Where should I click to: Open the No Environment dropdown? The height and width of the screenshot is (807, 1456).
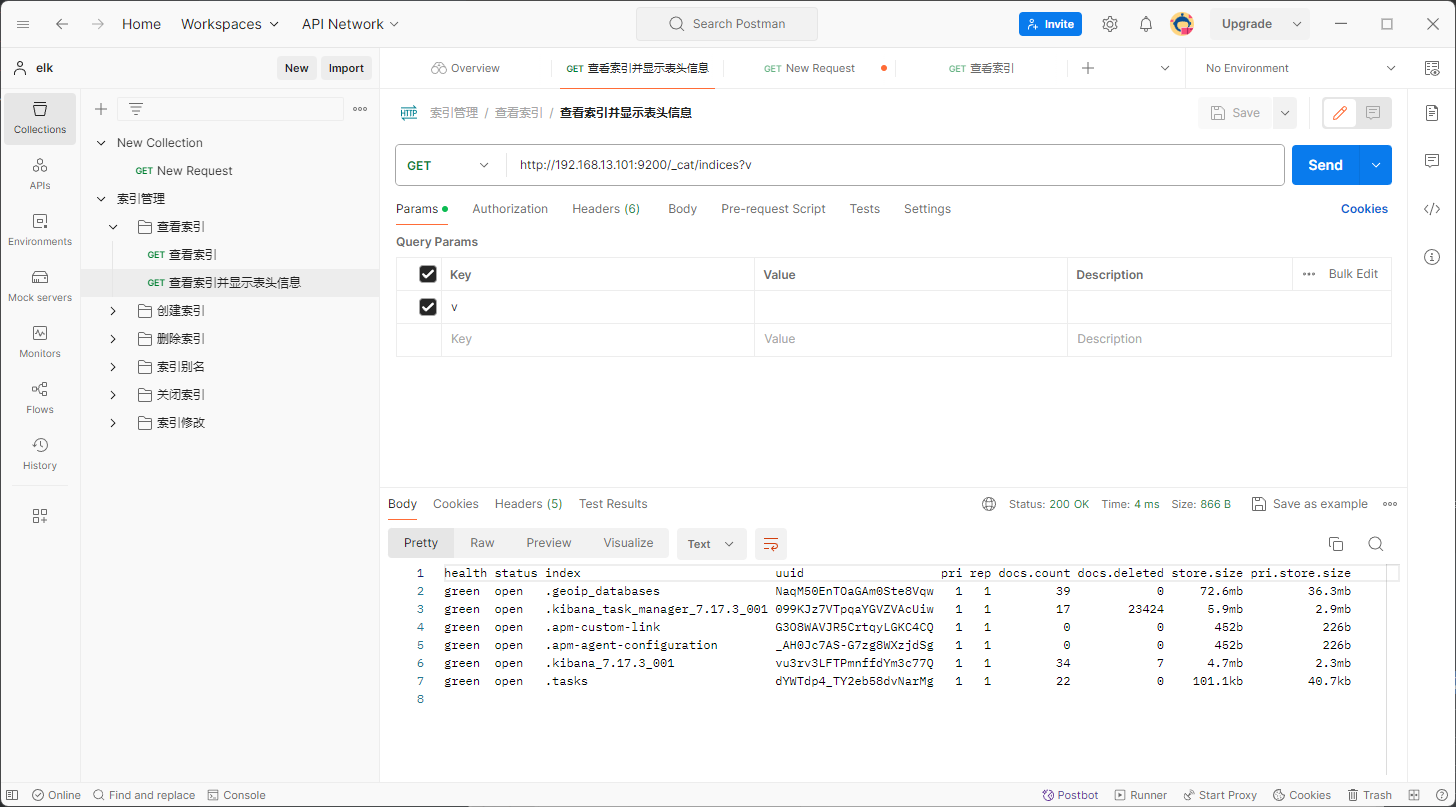click(1300, 68)
